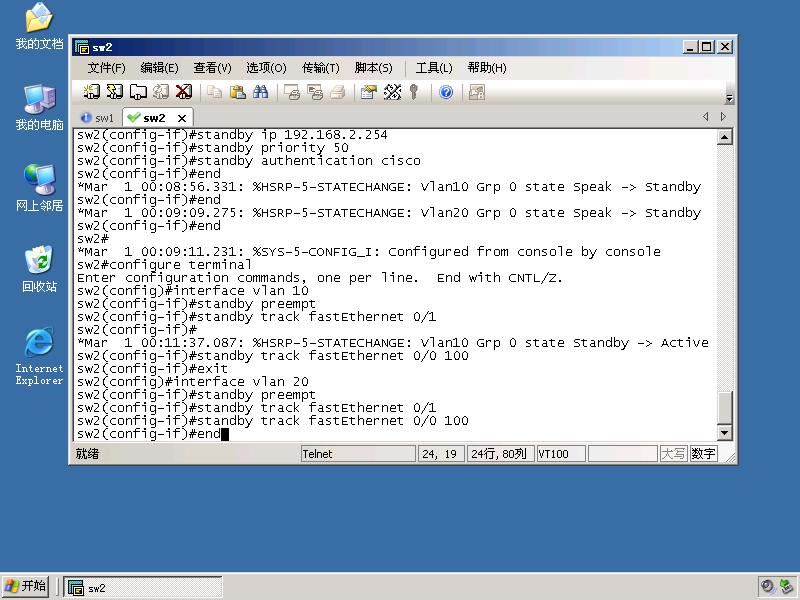
Task: Maximize the sw2 window
Action: pyautogui.click(x=707, y=47)
